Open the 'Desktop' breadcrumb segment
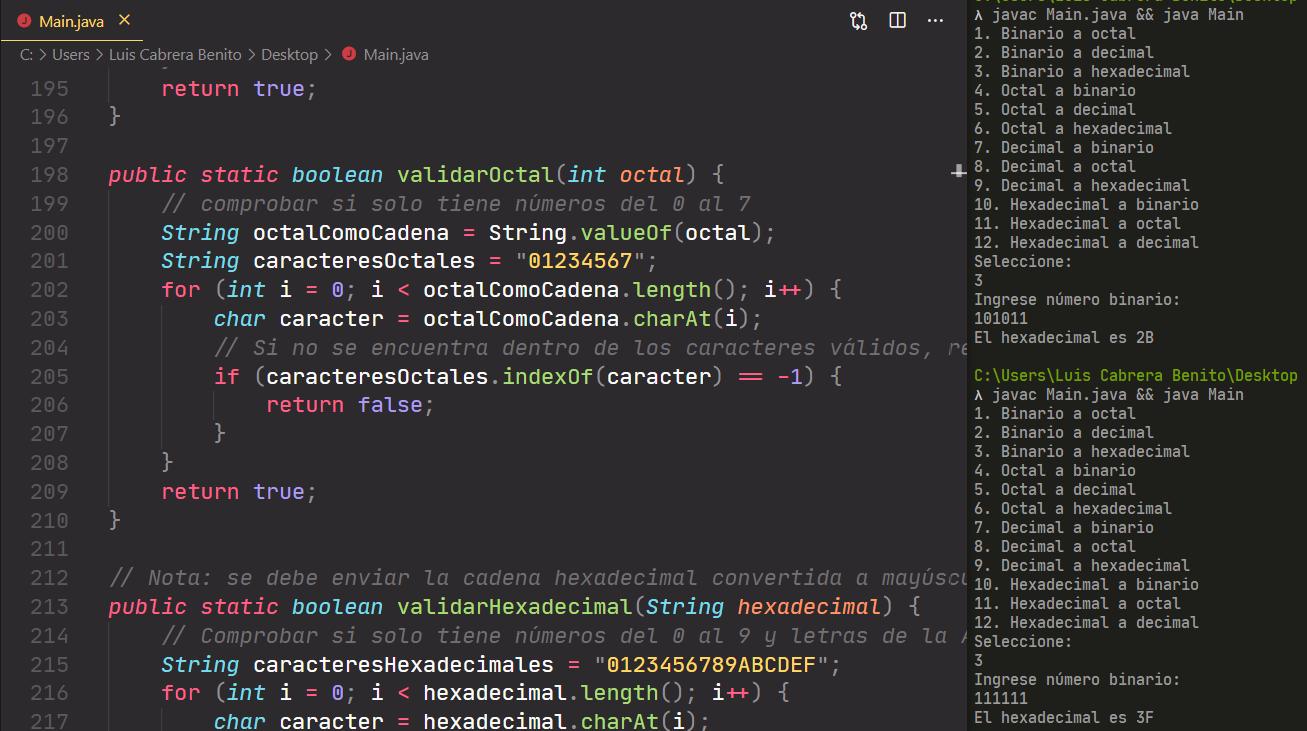 tap(289, 55)
